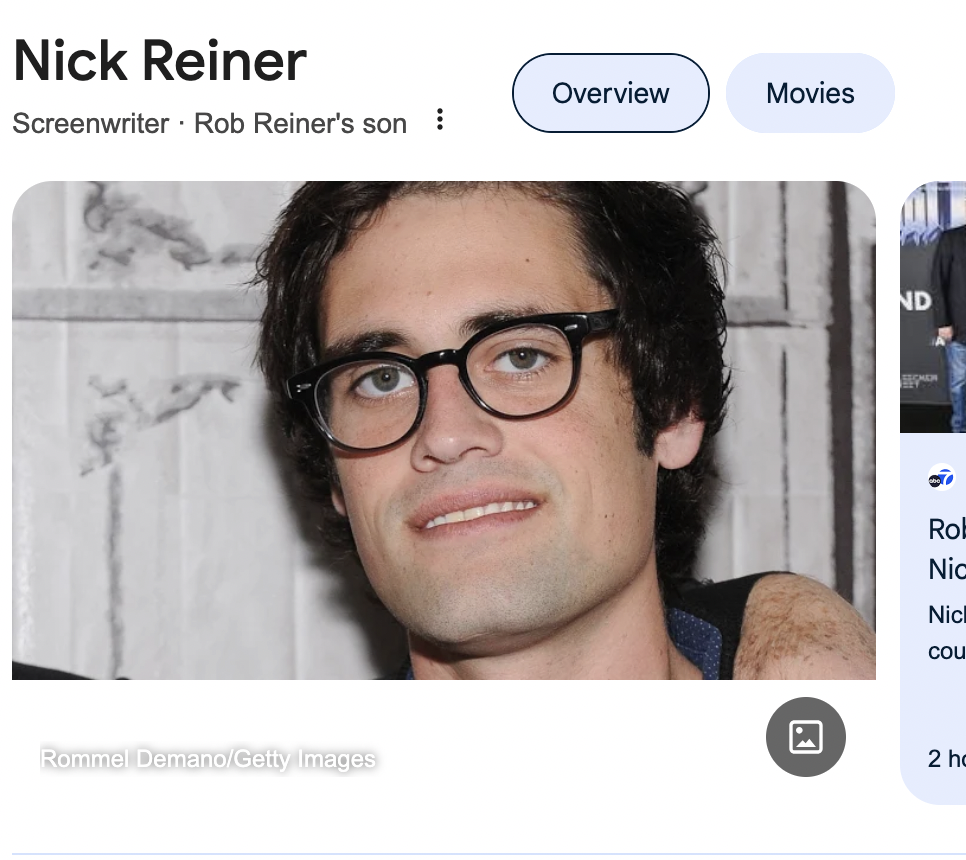Open the large Nick Reiner photo
The image size is (966, 860).
coord(444,430)
